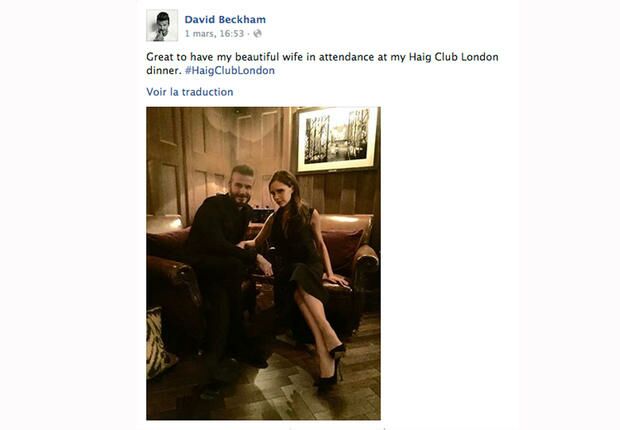Open the posted photo of the couple

263,263
